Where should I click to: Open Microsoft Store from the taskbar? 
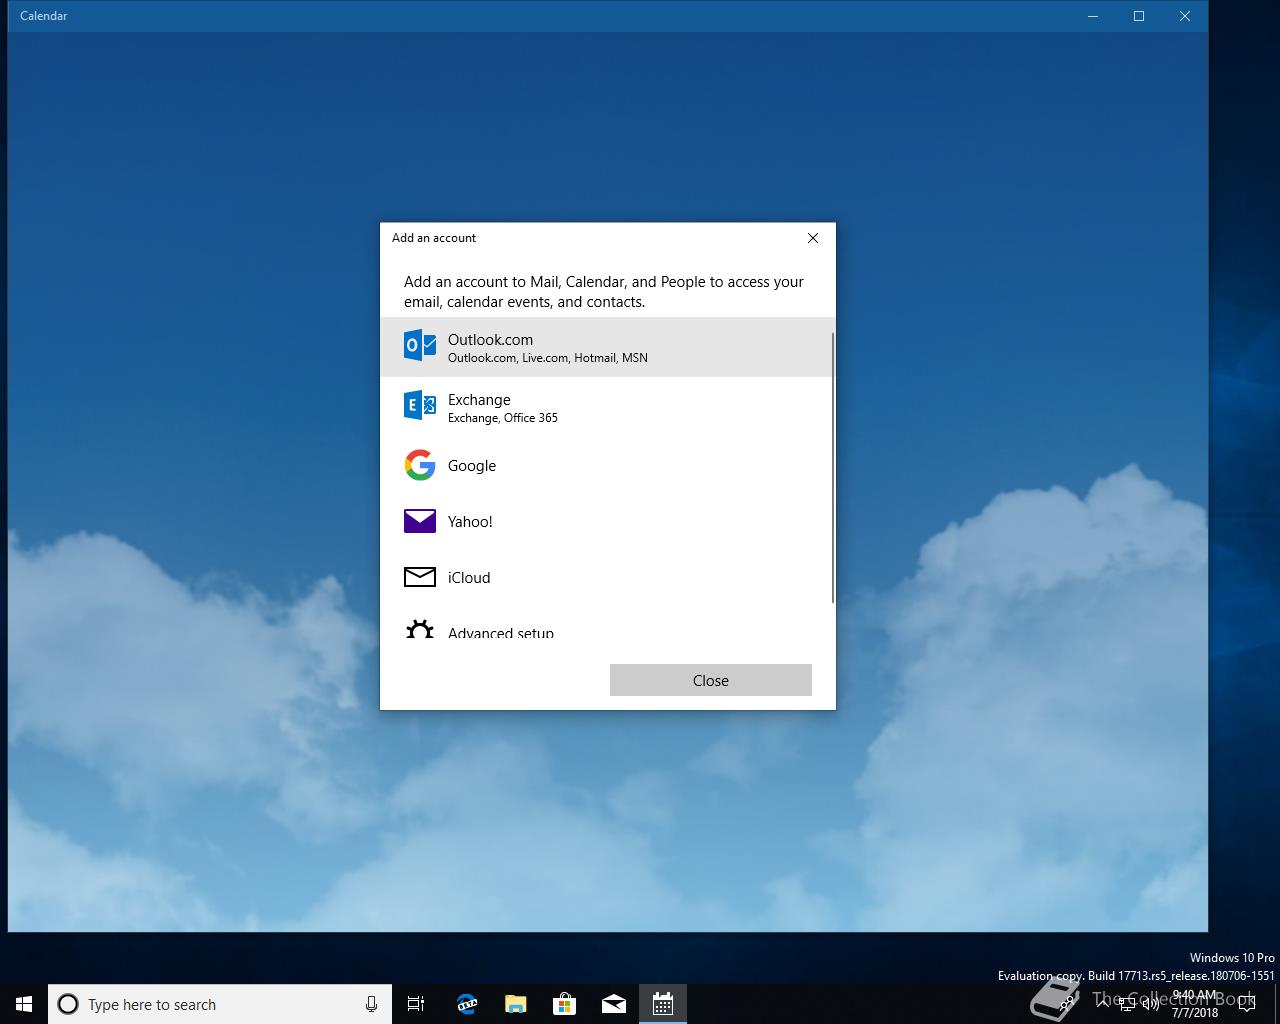click(565, 1004)
